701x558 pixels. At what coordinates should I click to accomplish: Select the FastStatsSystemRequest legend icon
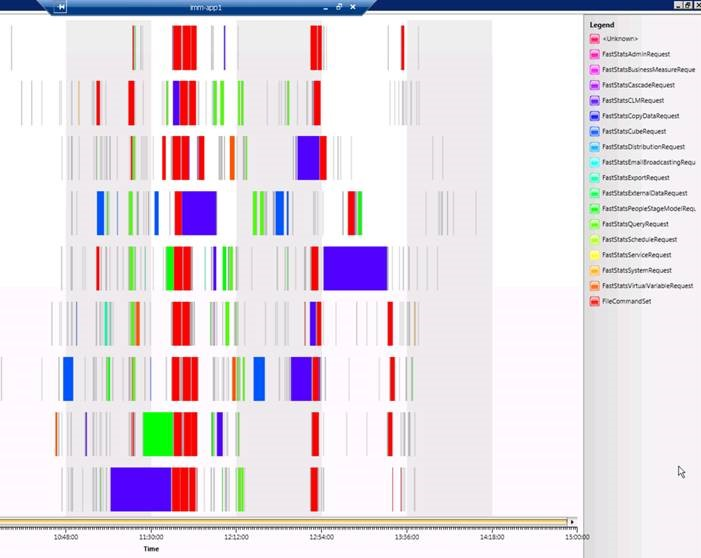pos(594,271)
